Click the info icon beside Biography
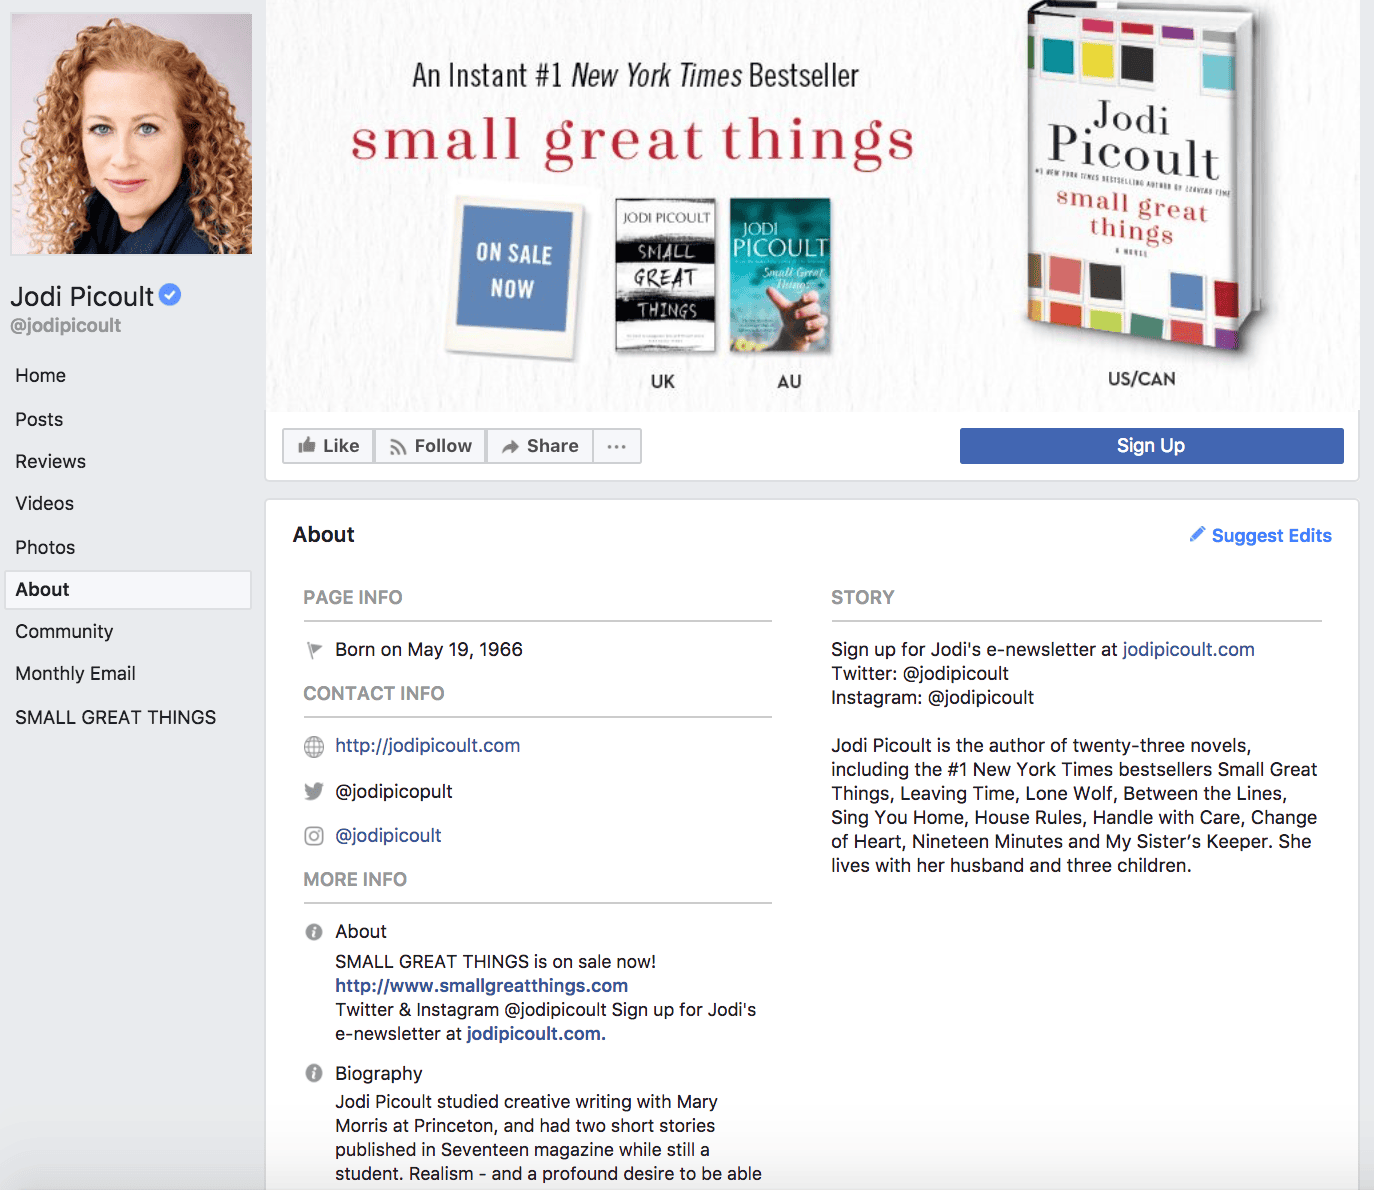 pyautogui.click(x=314, y=1073)
